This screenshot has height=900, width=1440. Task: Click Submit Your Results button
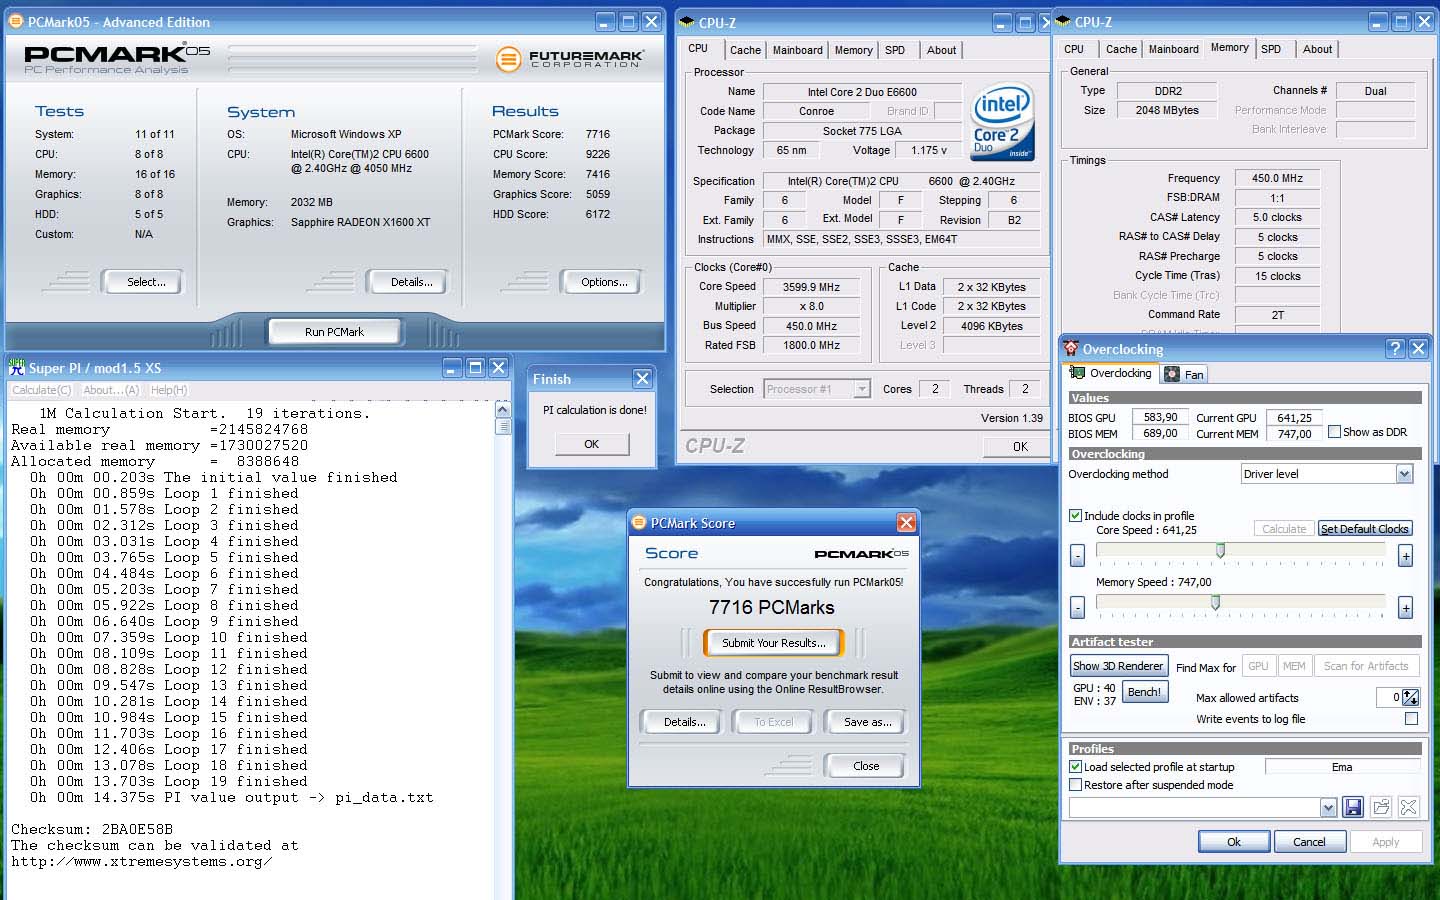tap(773, 643)
